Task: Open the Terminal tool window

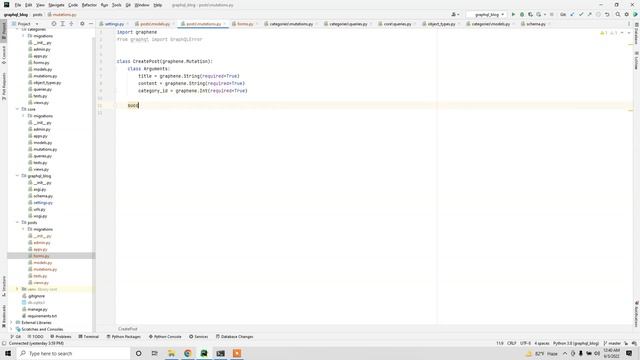Action: [x=89, y=337]
